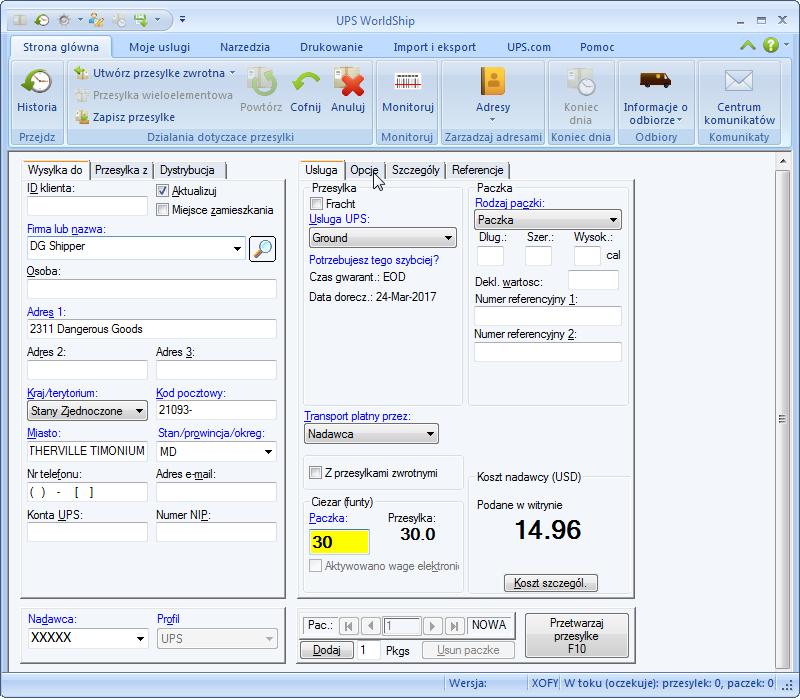Open the Adresy address book icon

(x=493, y=82)
